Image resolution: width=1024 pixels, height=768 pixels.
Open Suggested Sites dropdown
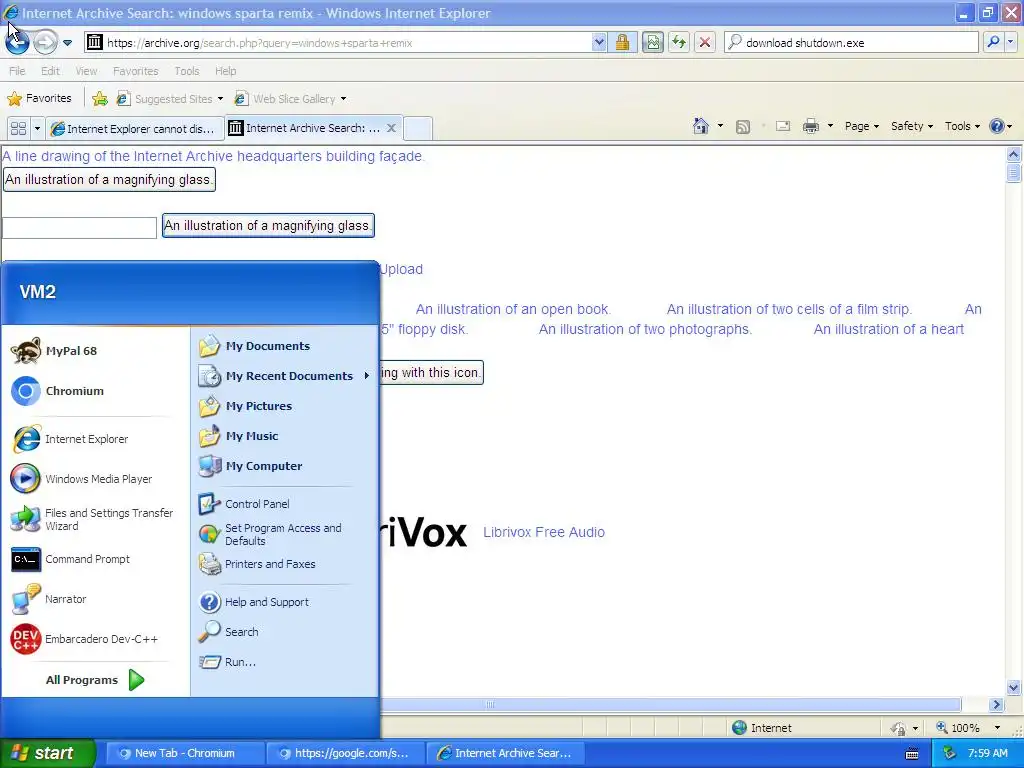coord(169,99)
